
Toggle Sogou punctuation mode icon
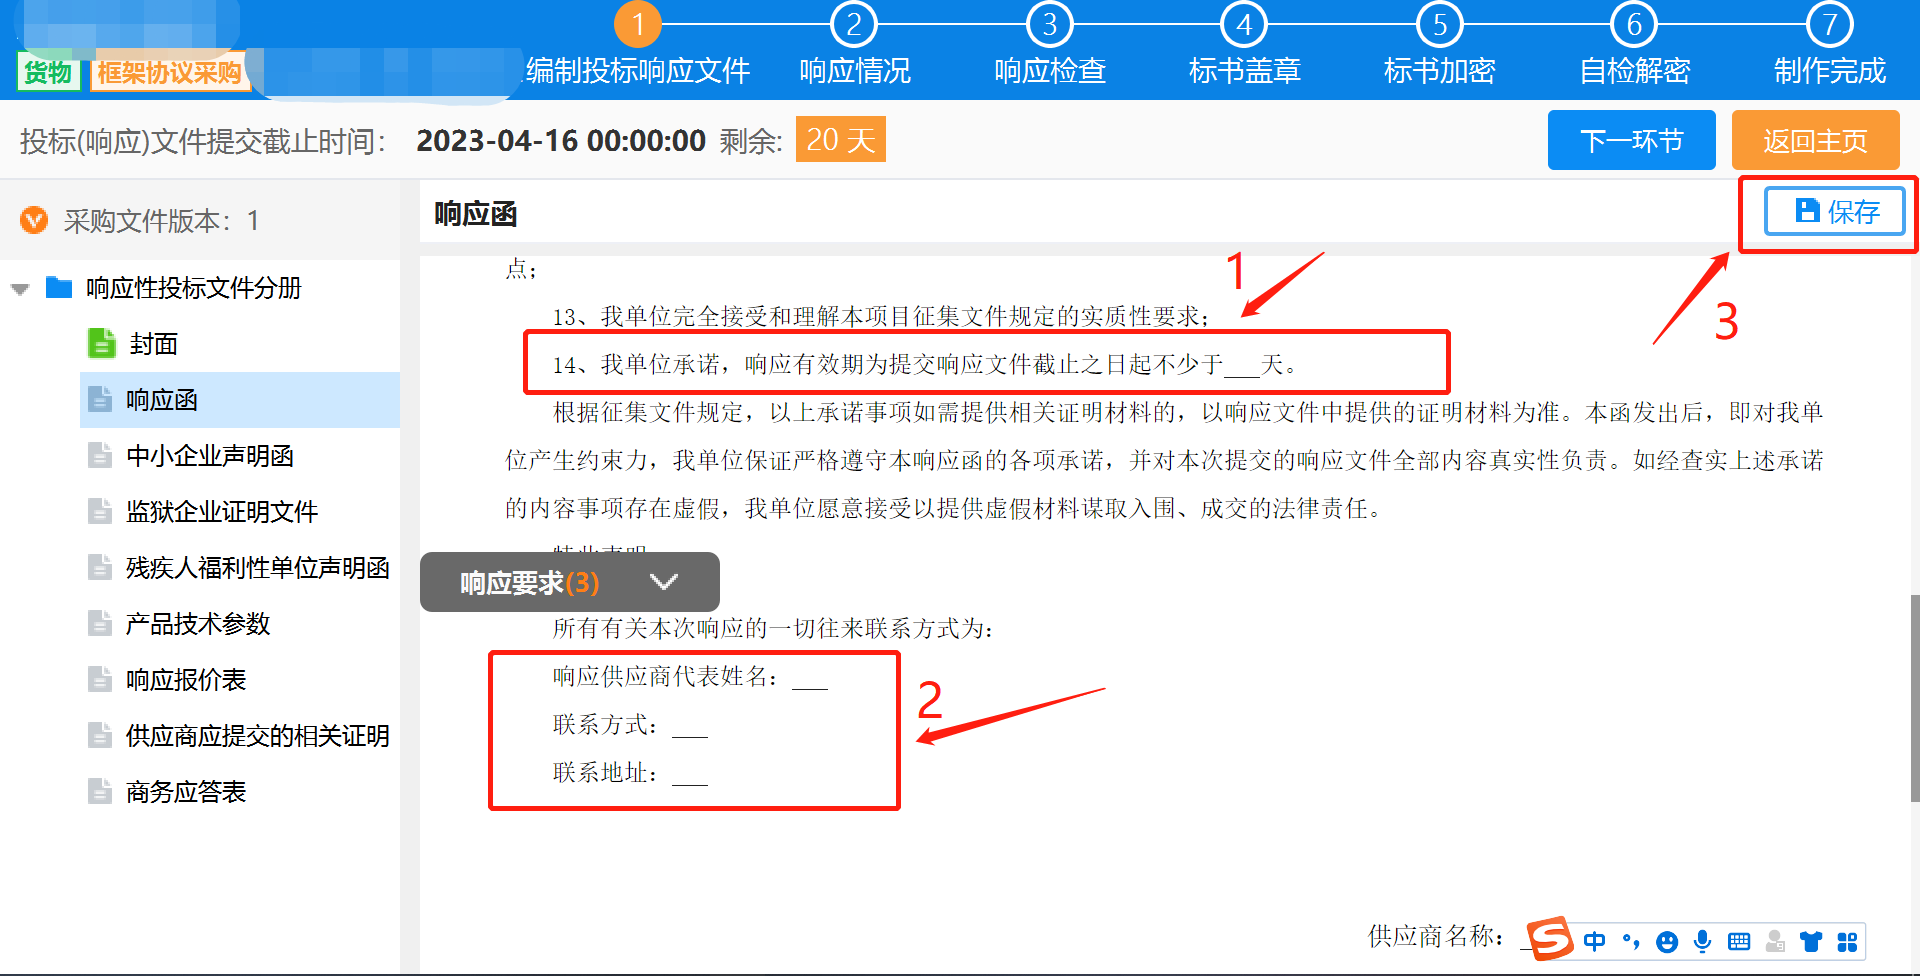pyautogui.click(x=1631, y=941)
